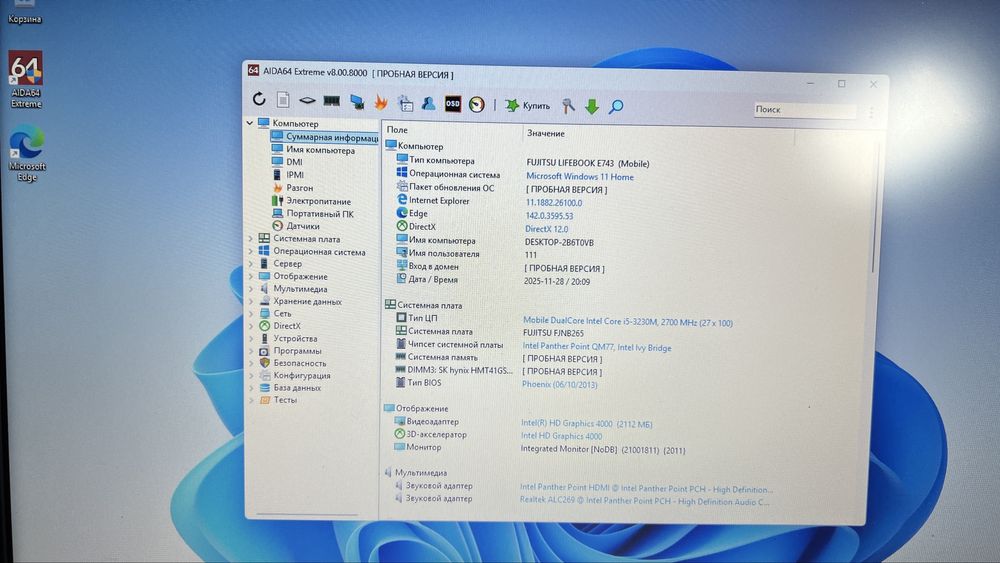
Task: Open the Intel(R) HD Graphics 4000 link
Action: tap(586, 423)
